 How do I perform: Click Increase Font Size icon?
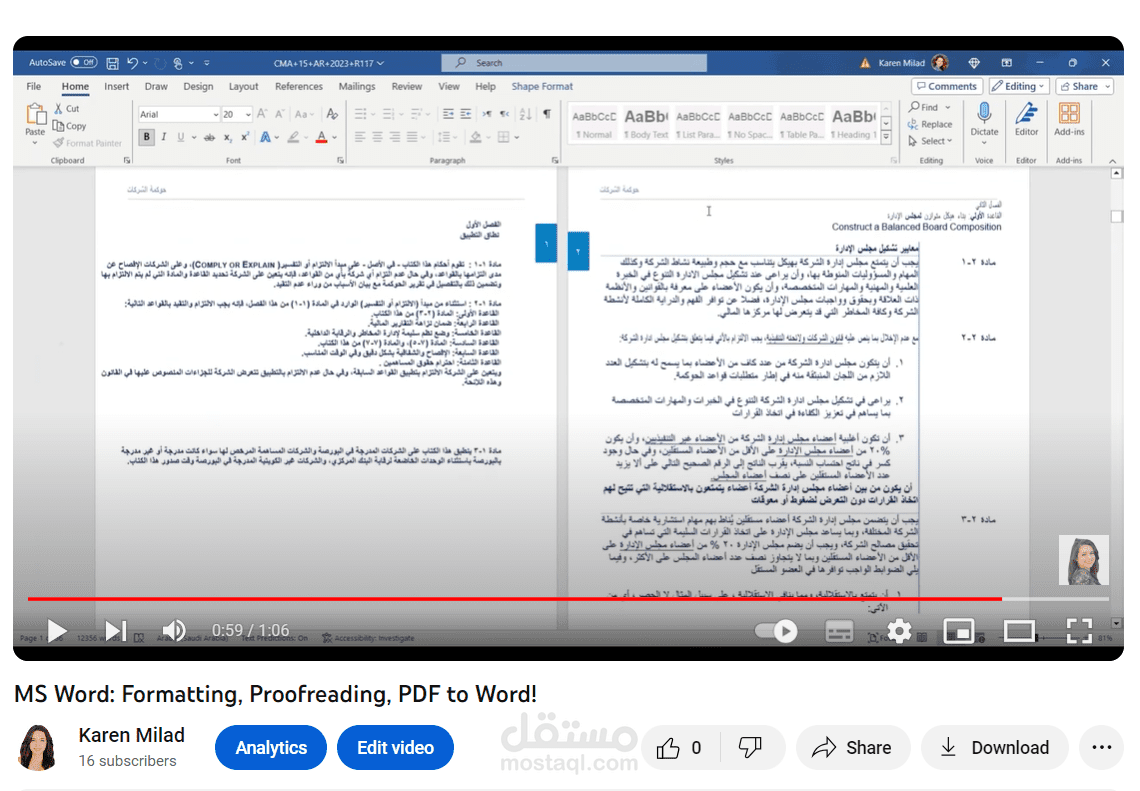click(x=262, y=114)
